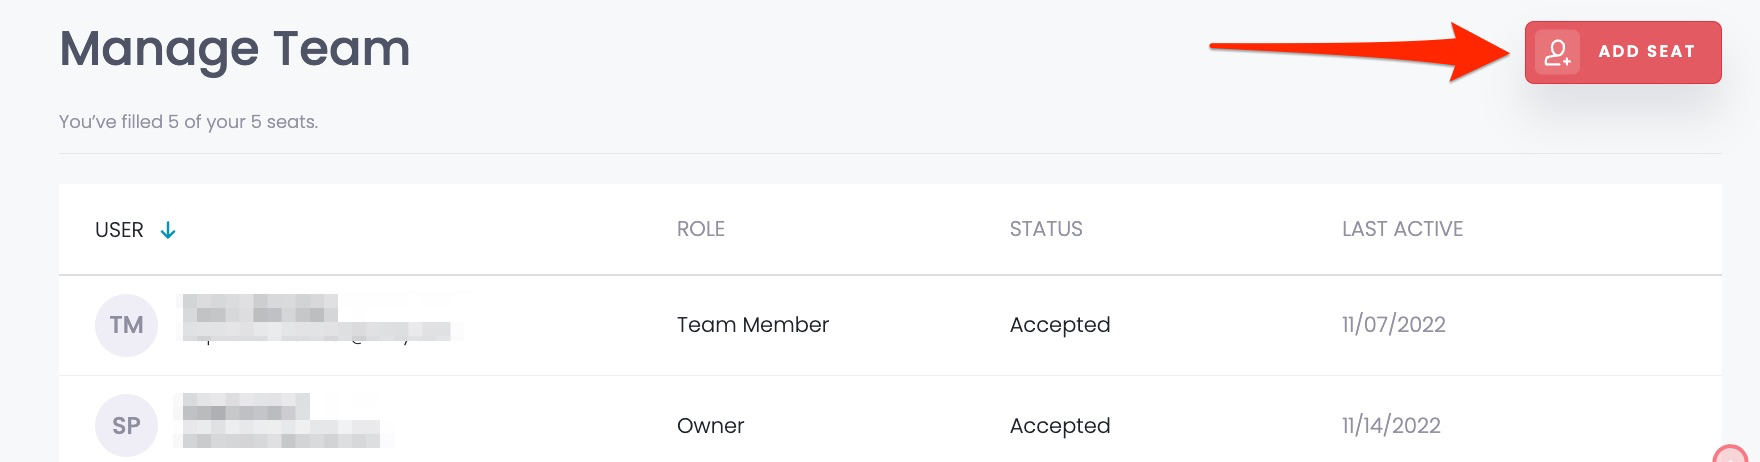Click the Team Member role cell
This screenshot has width=1760, height=462.
(753, 325)
